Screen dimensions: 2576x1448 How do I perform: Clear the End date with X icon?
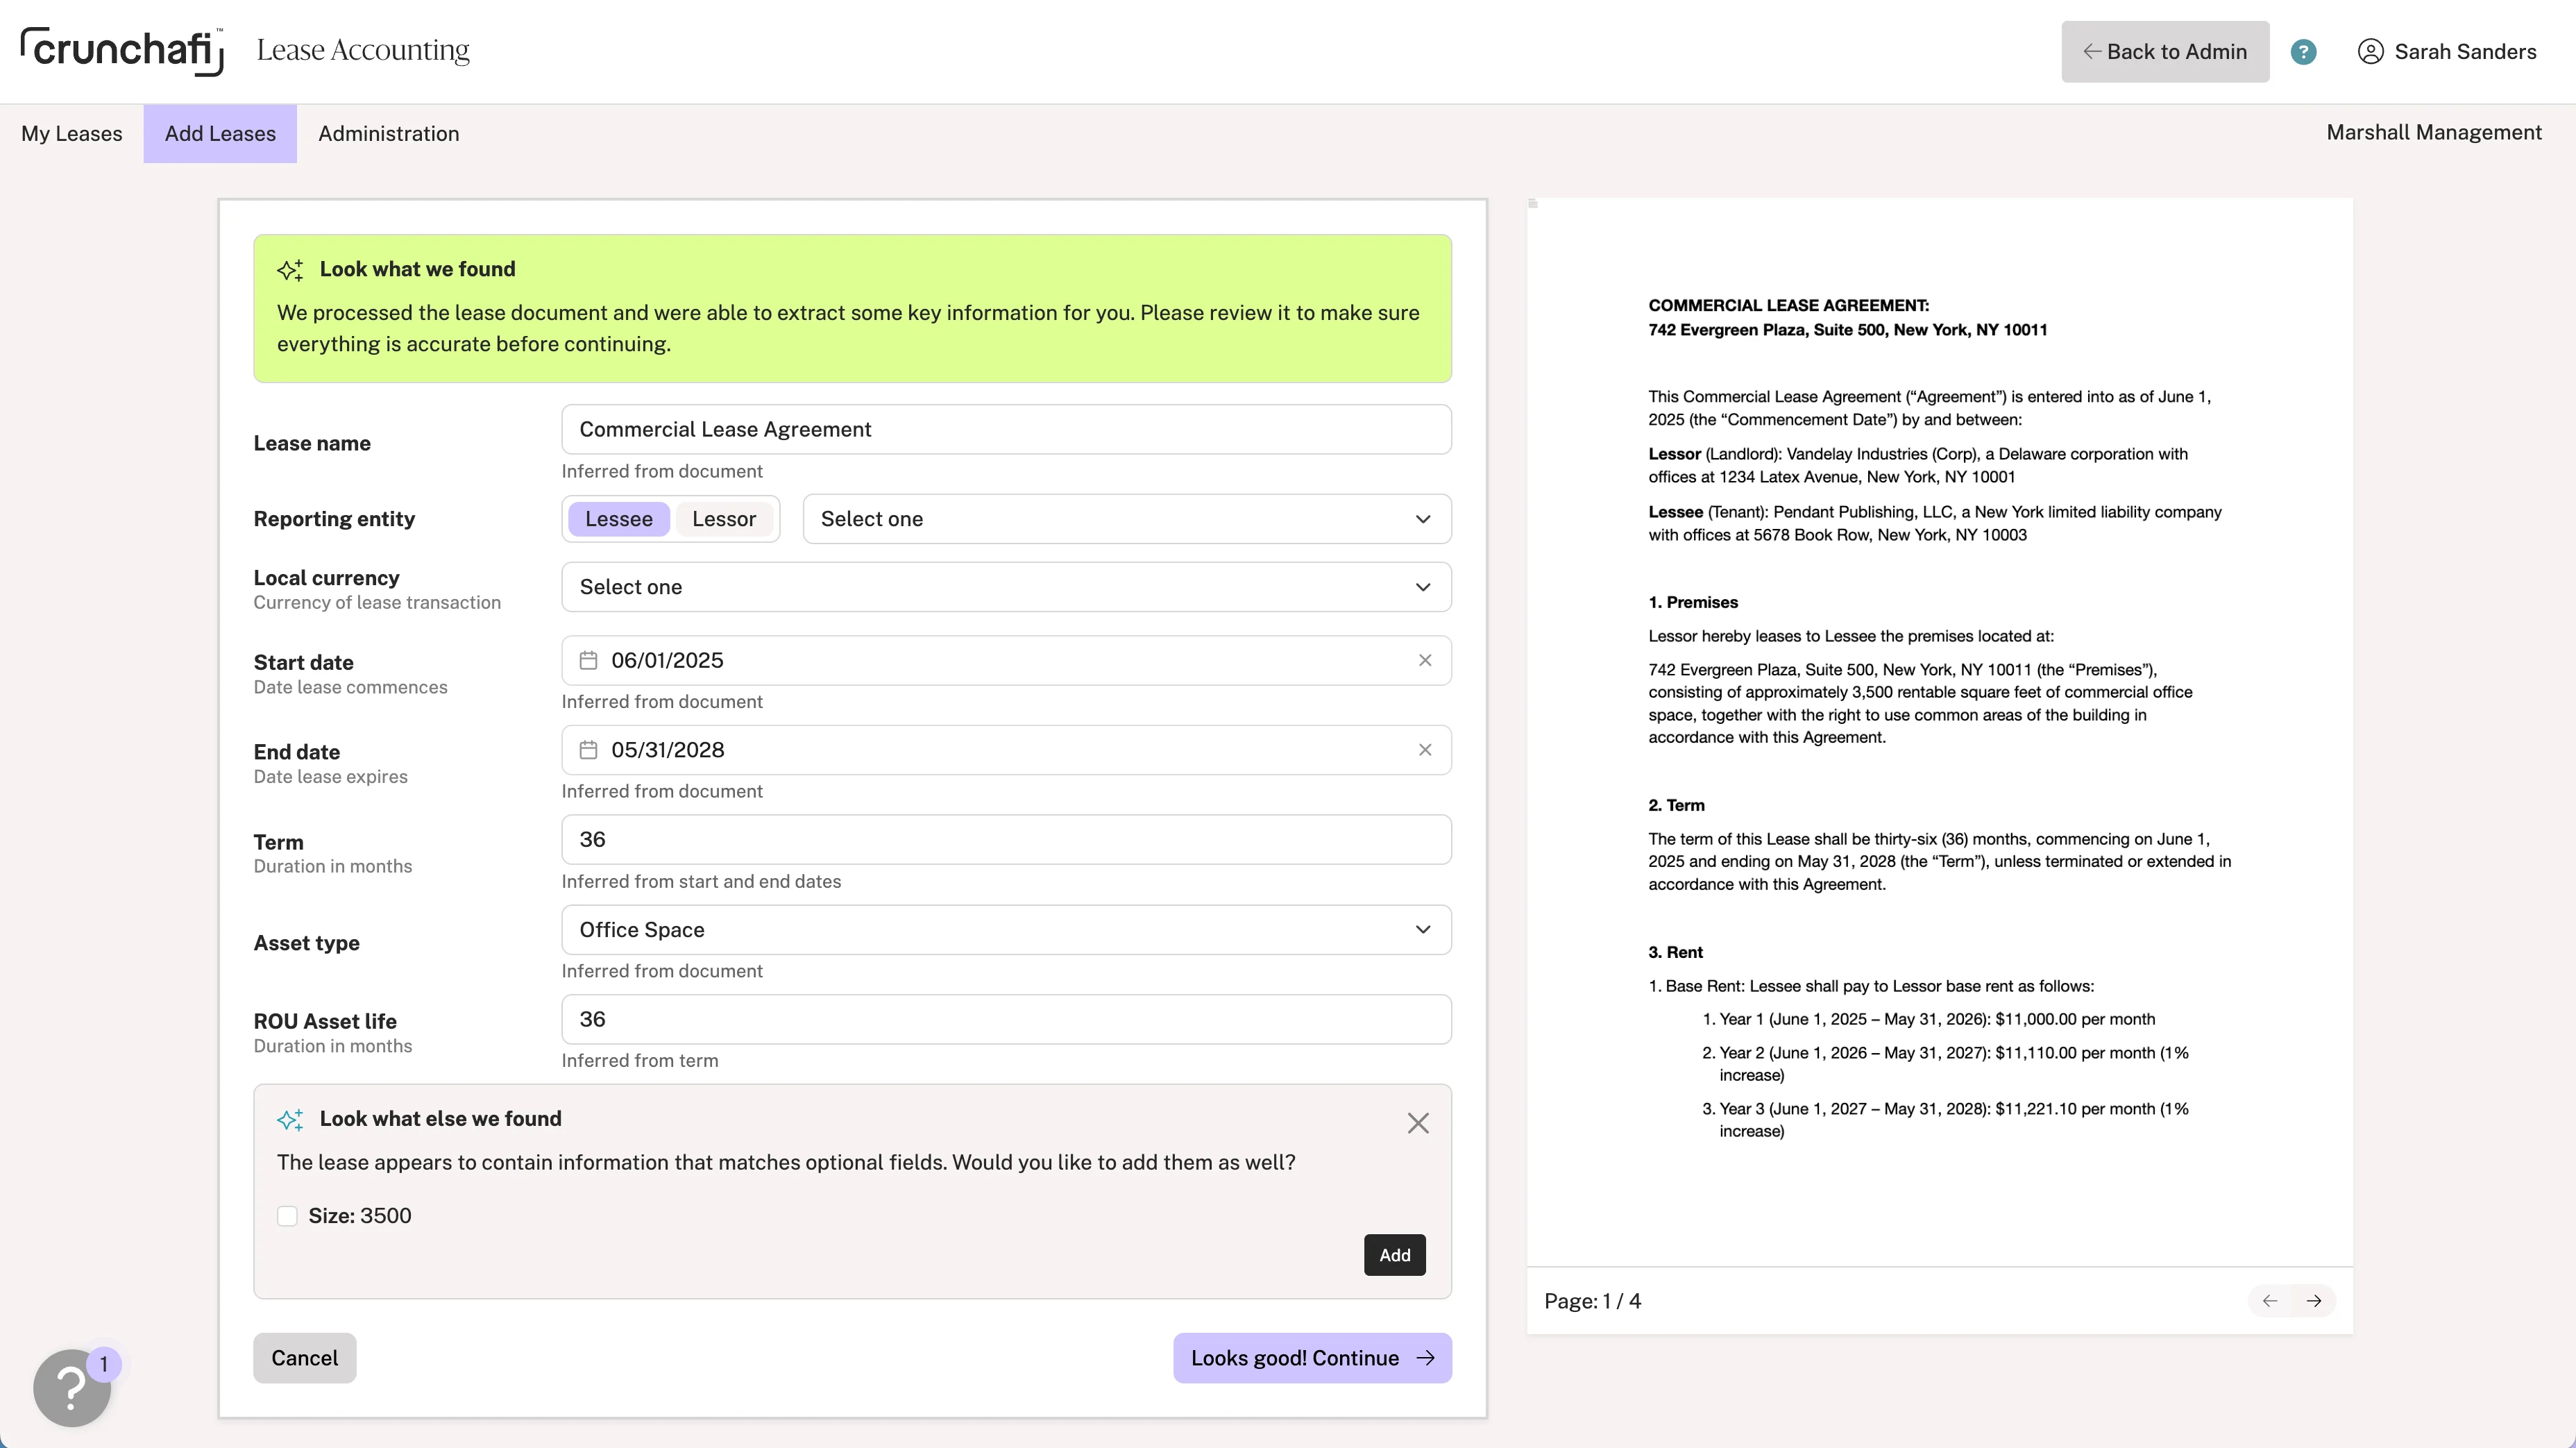1425,750
